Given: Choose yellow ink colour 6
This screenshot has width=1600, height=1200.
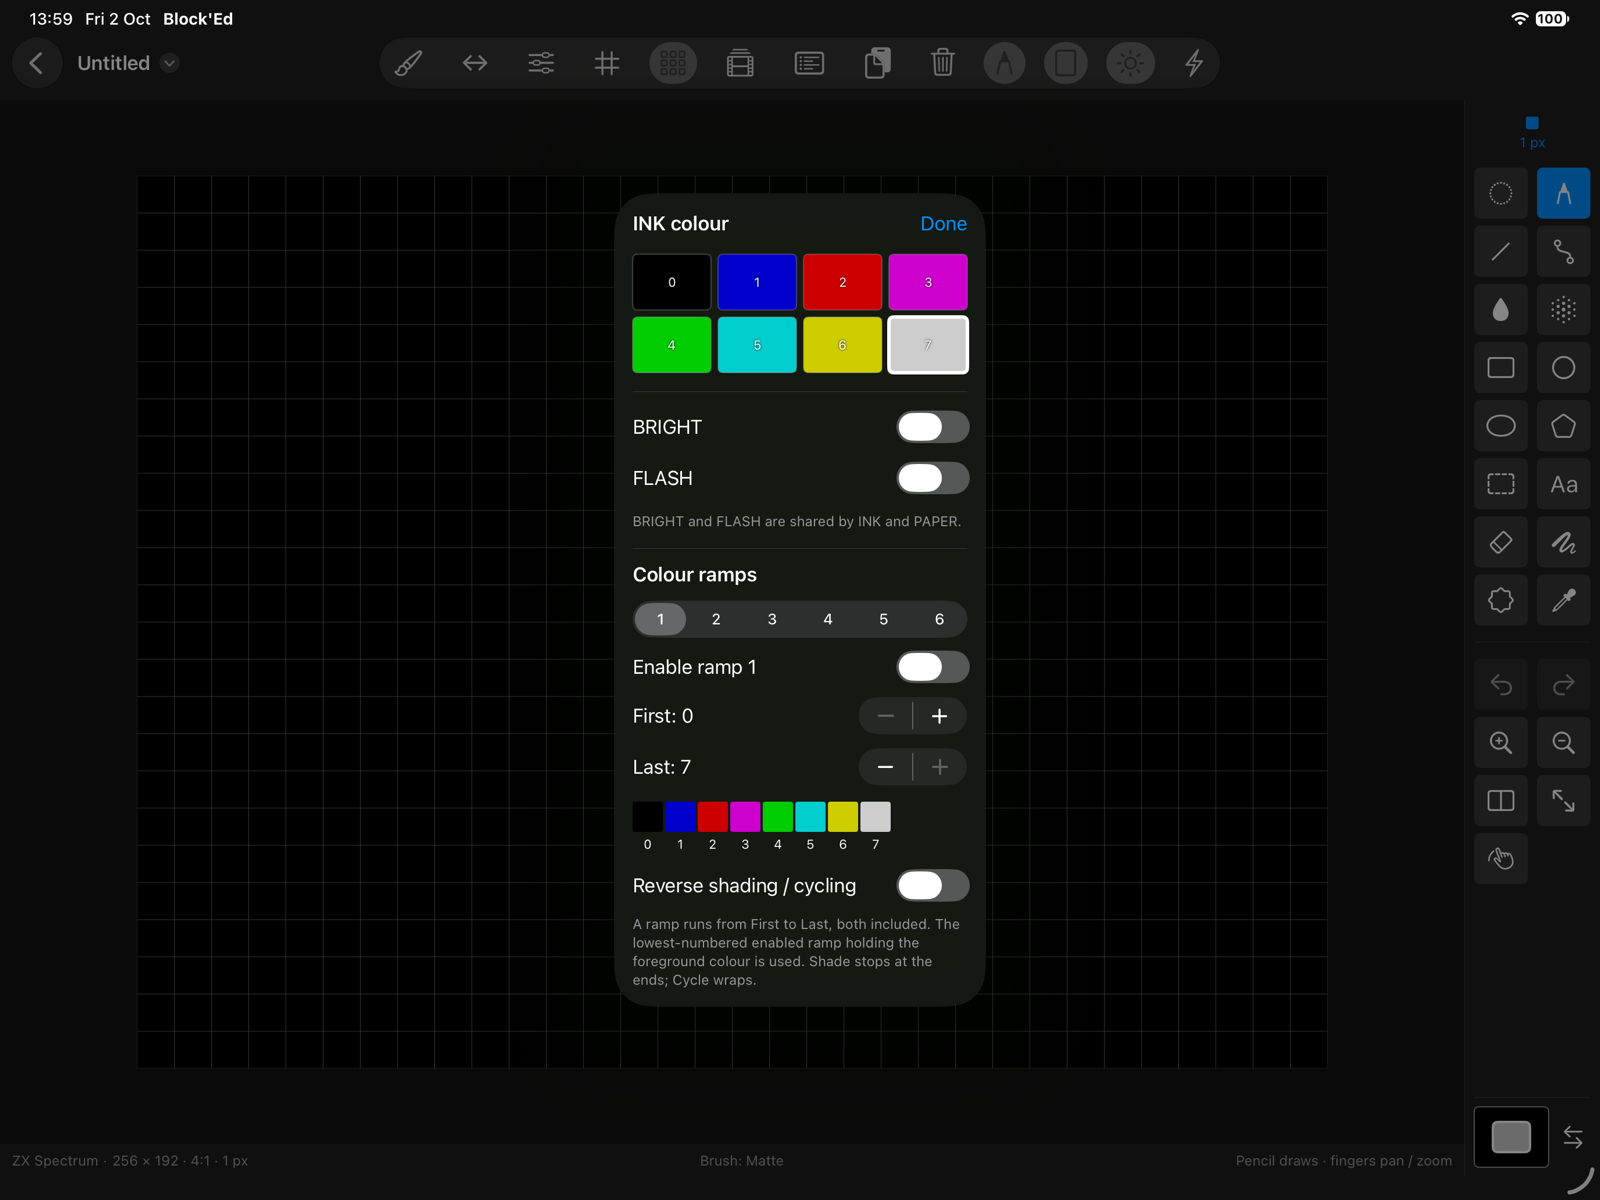Looking at the screenshot, I should (x=842, y=345).
